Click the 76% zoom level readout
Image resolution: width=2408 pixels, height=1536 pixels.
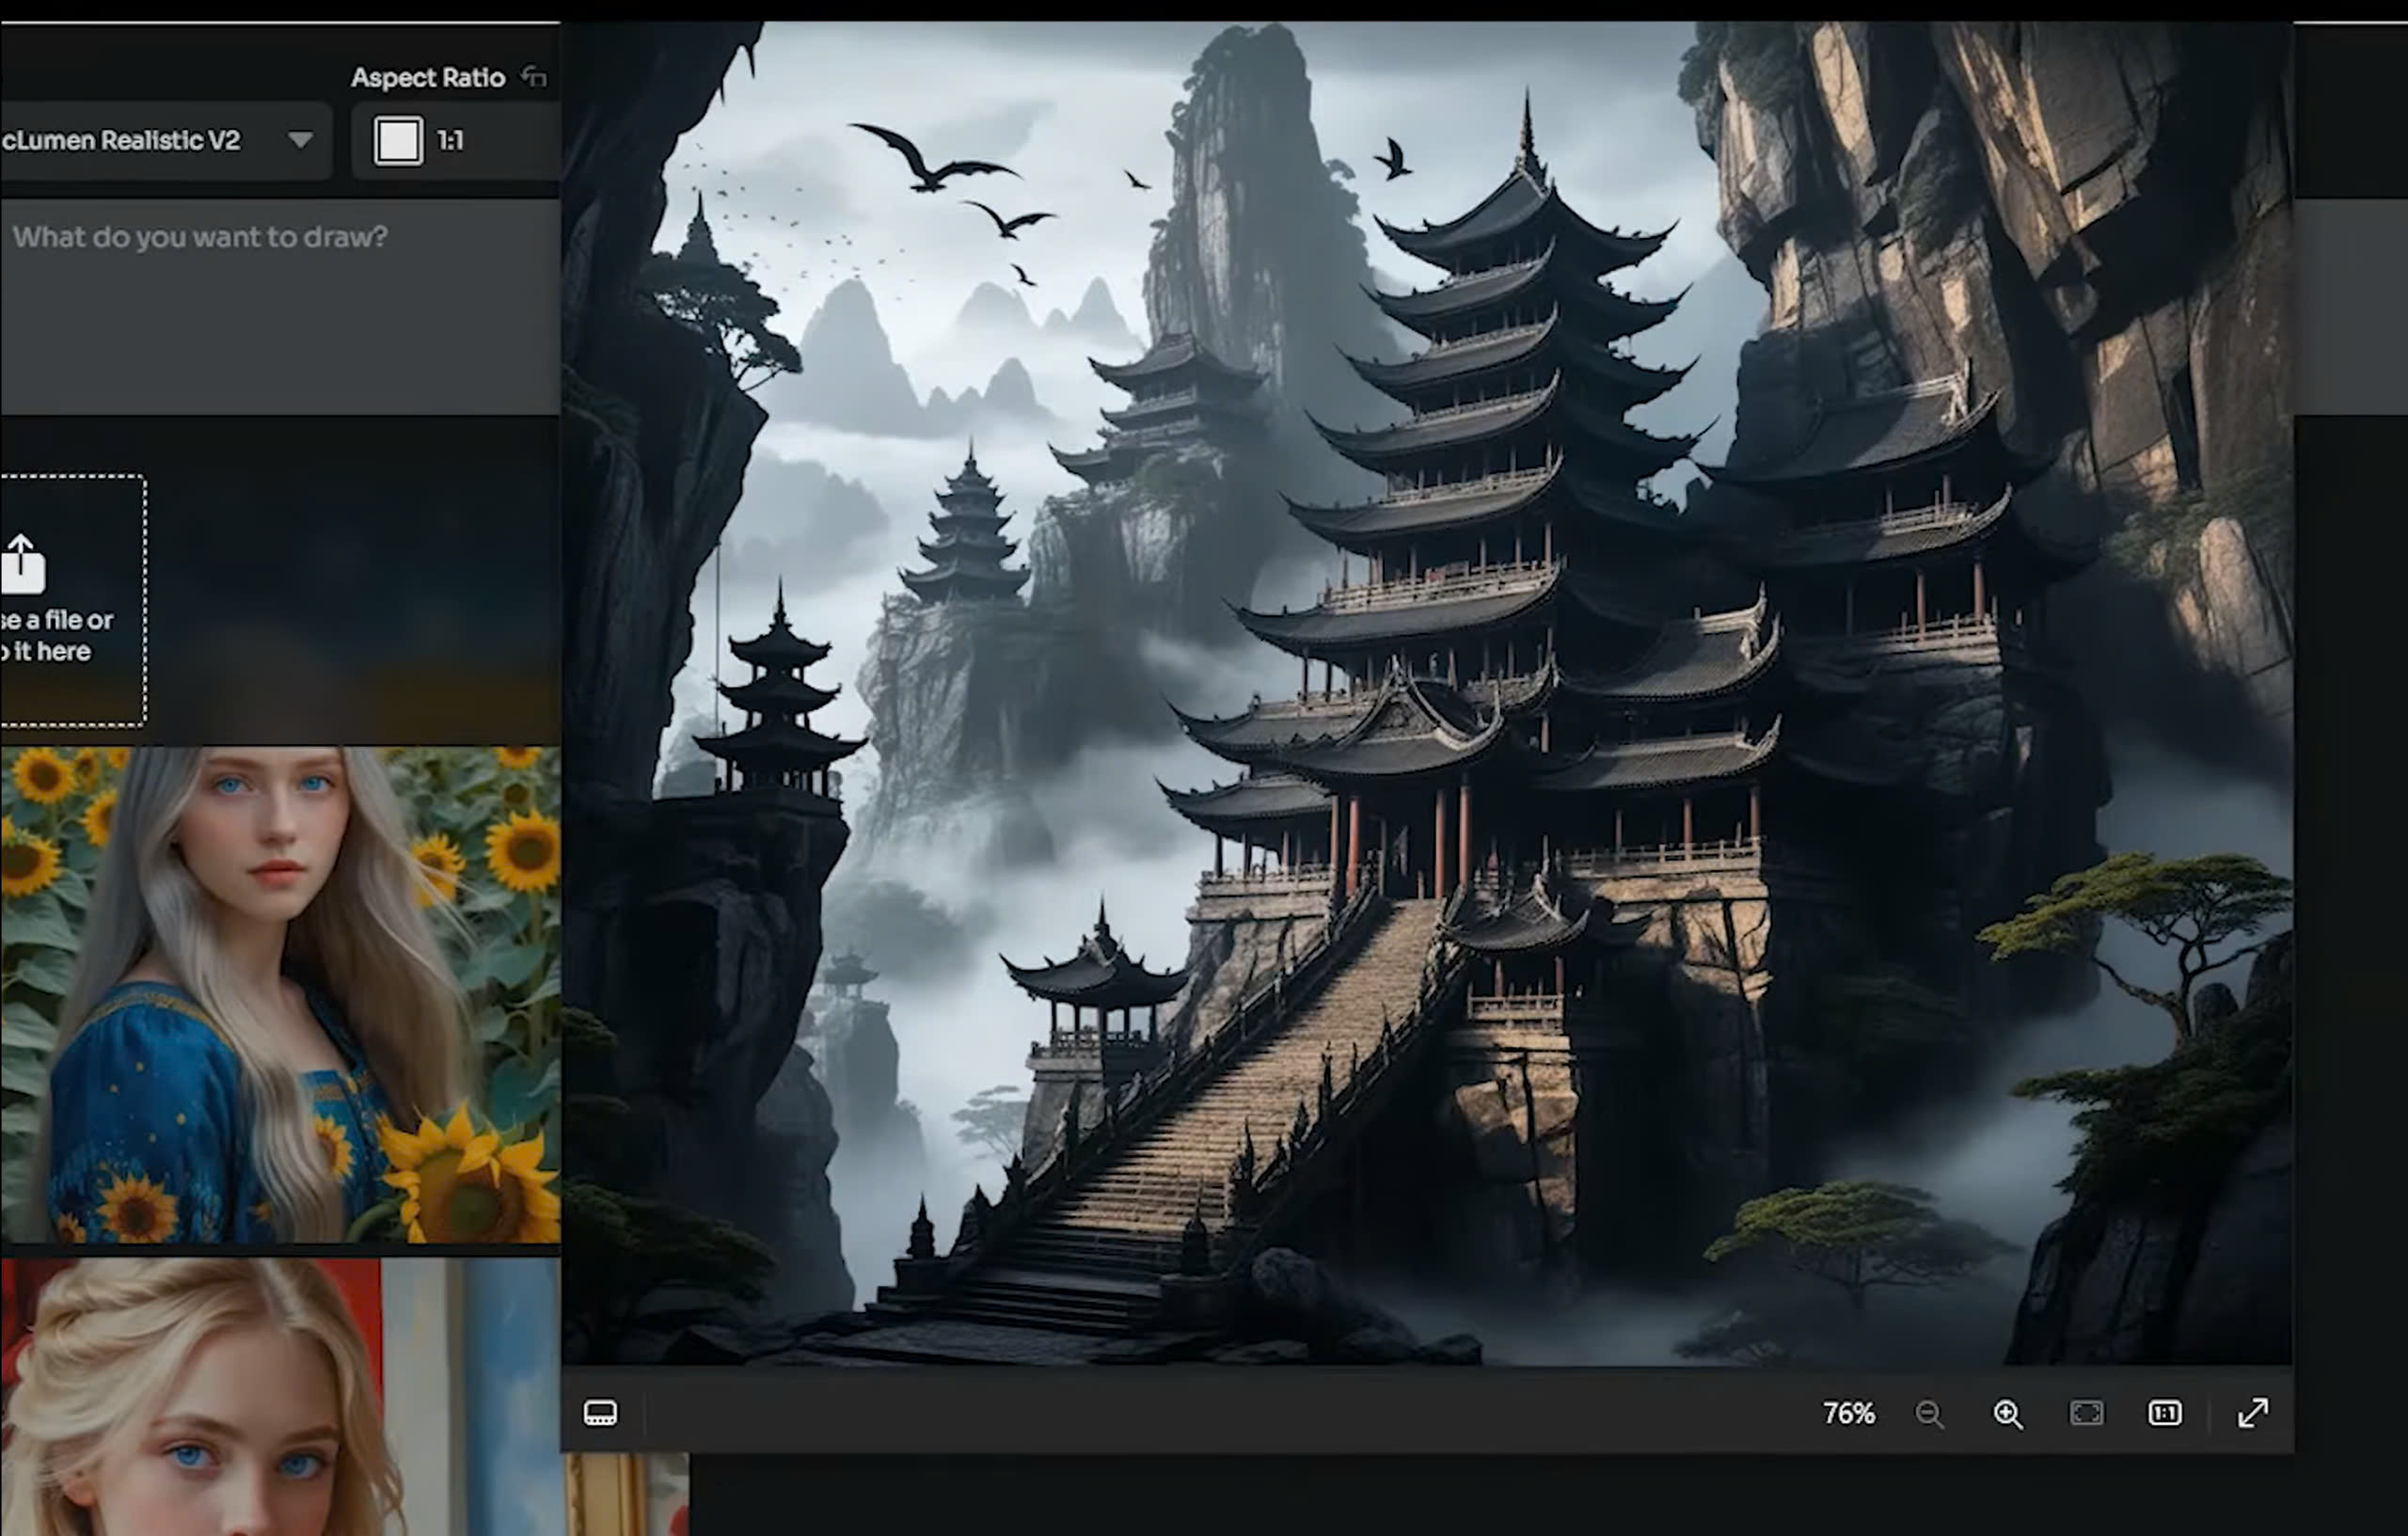pyautogui.click(x=1848, y=1413)
